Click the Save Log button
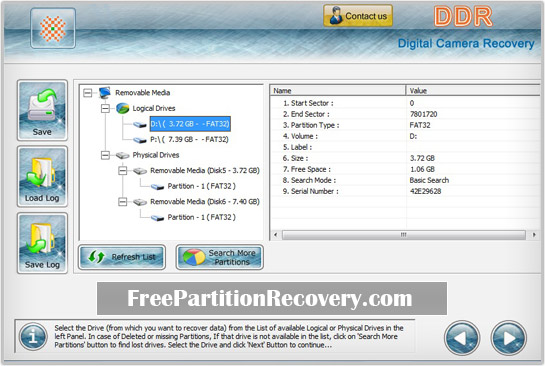 (42, 243)
